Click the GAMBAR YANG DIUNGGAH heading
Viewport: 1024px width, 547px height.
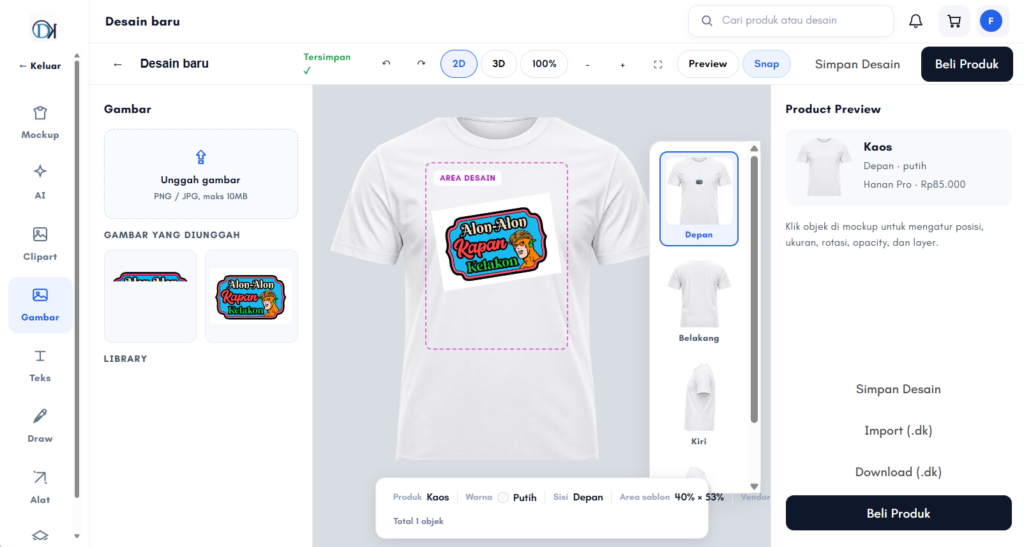[172, 235]
